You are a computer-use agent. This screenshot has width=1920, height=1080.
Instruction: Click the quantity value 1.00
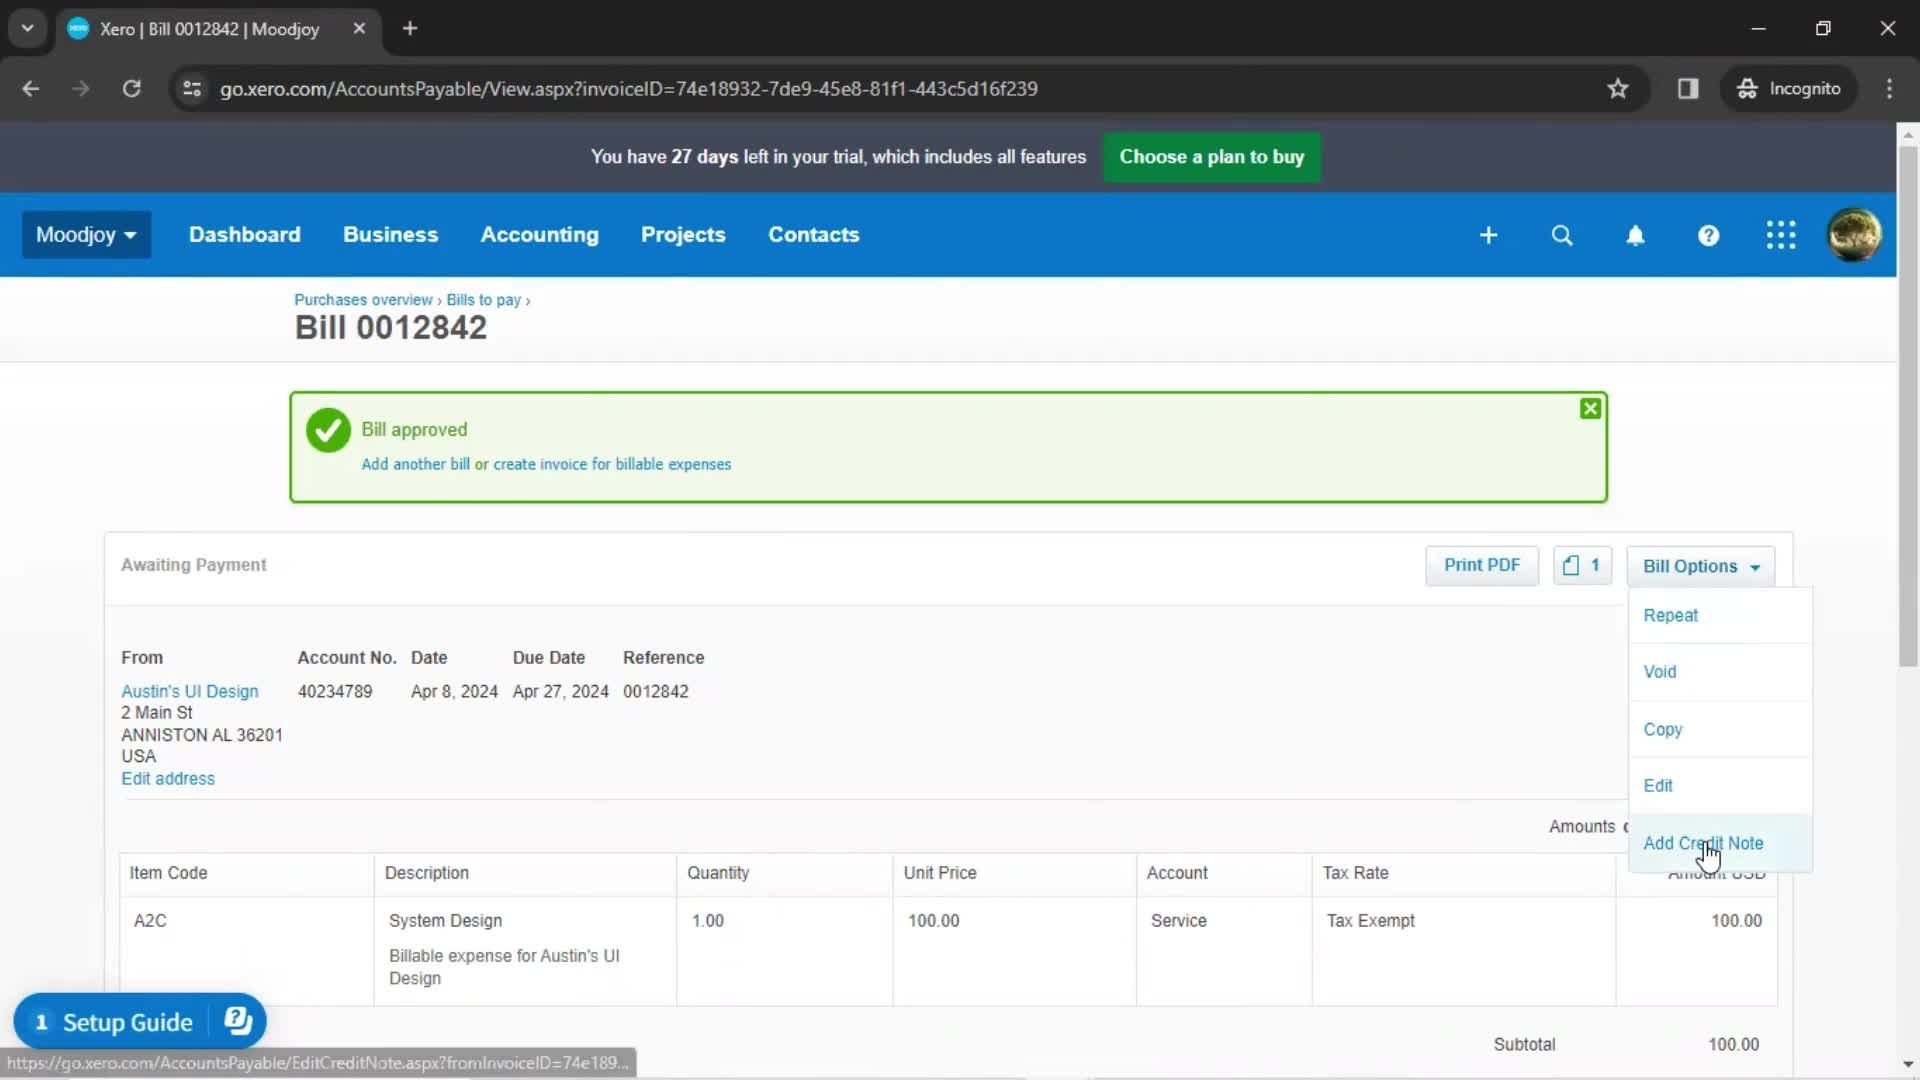(707, 920)
